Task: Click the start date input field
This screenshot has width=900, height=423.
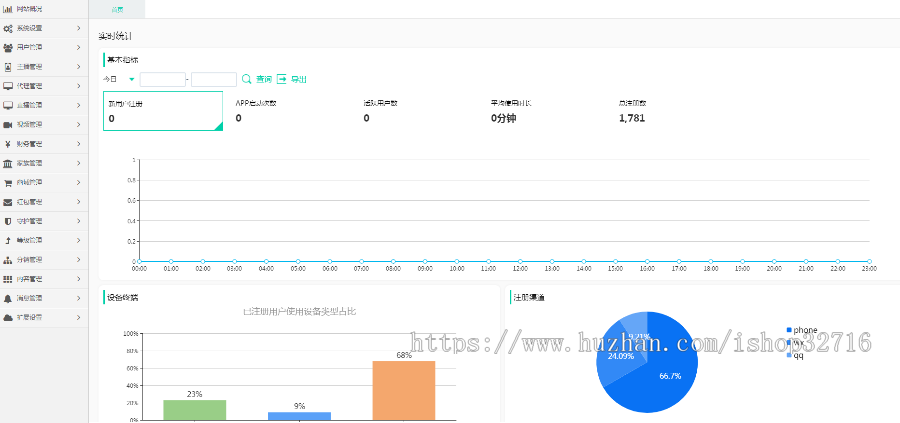Action: pyautogui.click(x=162, y=79)
